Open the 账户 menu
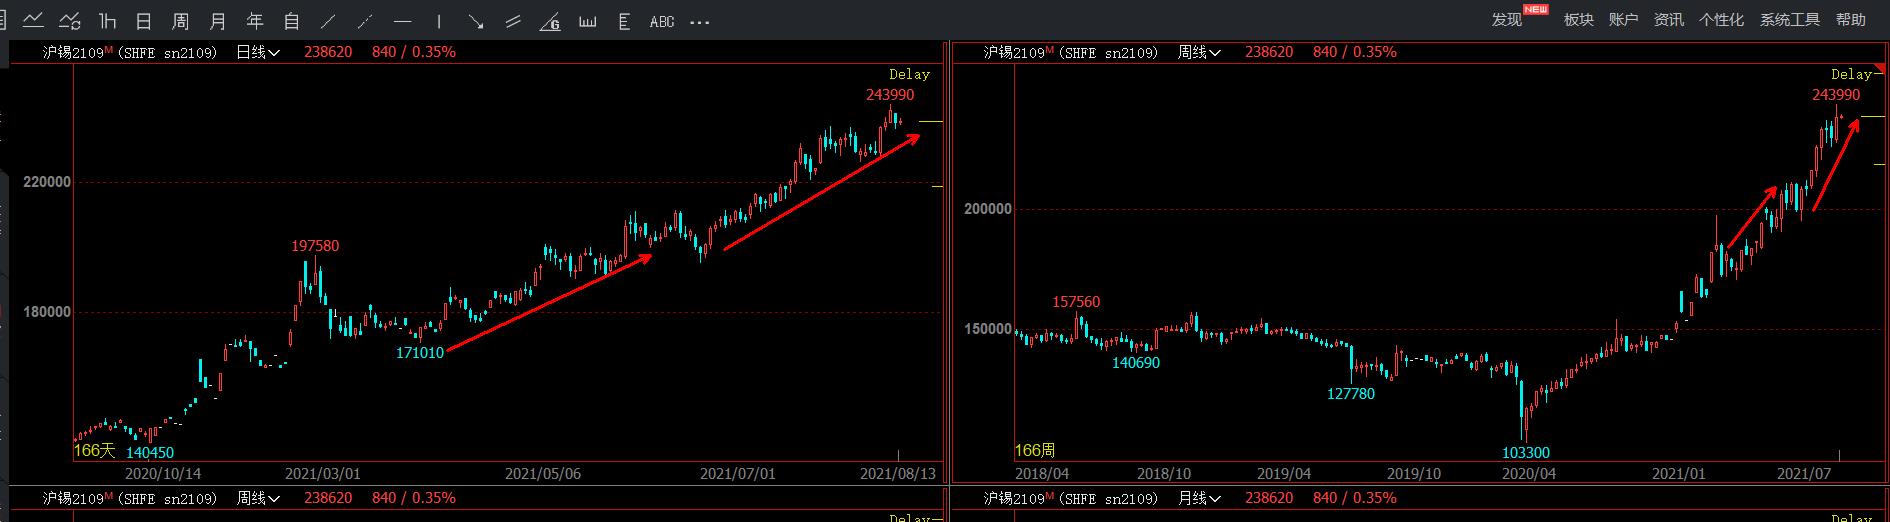 (1624, 20)
